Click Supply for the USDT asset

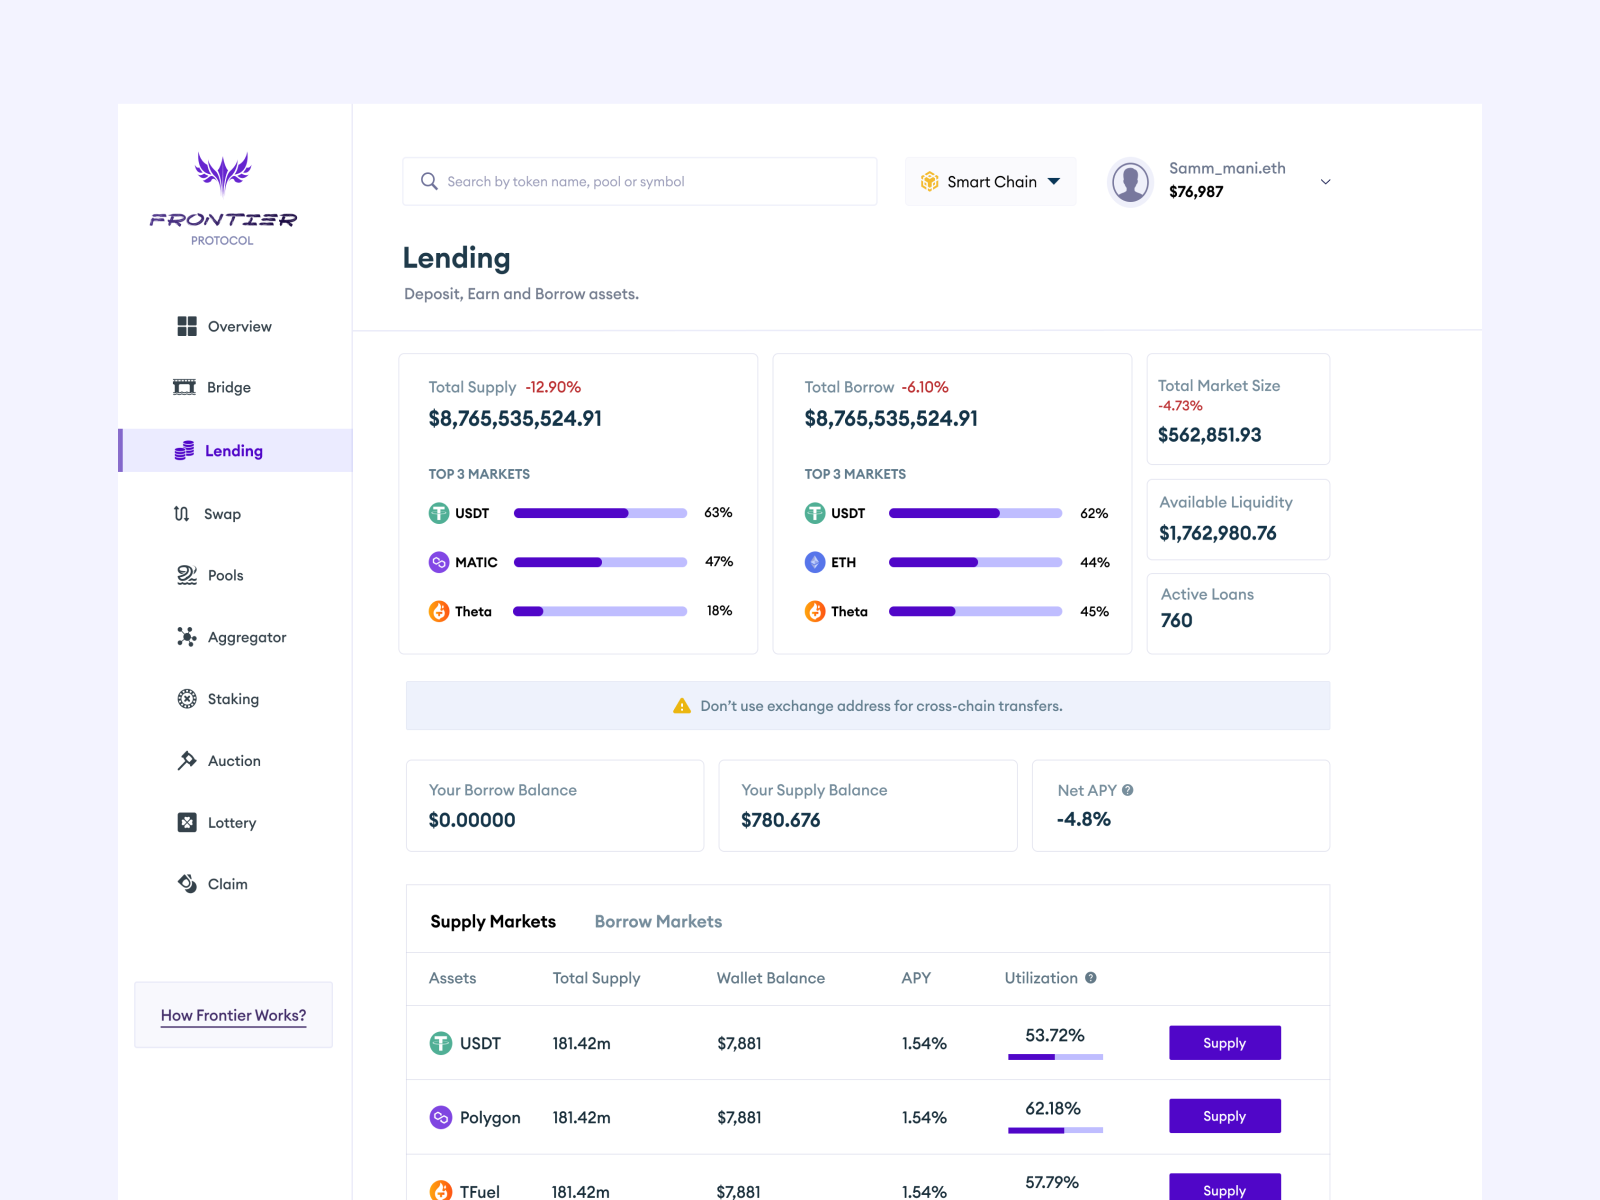(x=1224, y=1042)
